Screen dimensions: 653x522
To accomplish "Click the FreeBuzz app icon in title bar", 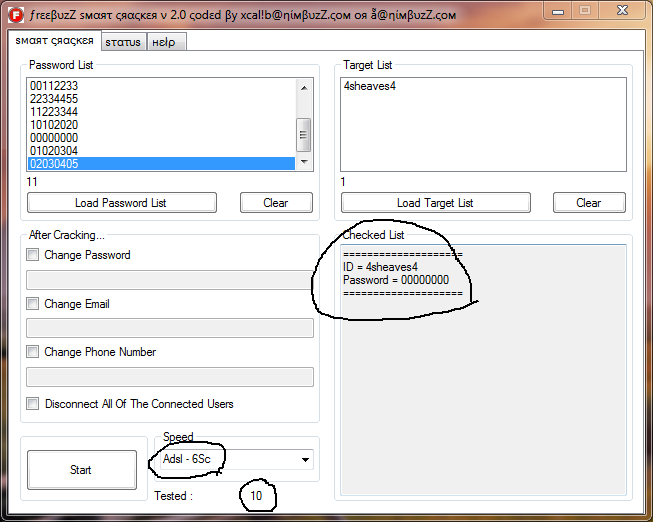I will 16,15.
